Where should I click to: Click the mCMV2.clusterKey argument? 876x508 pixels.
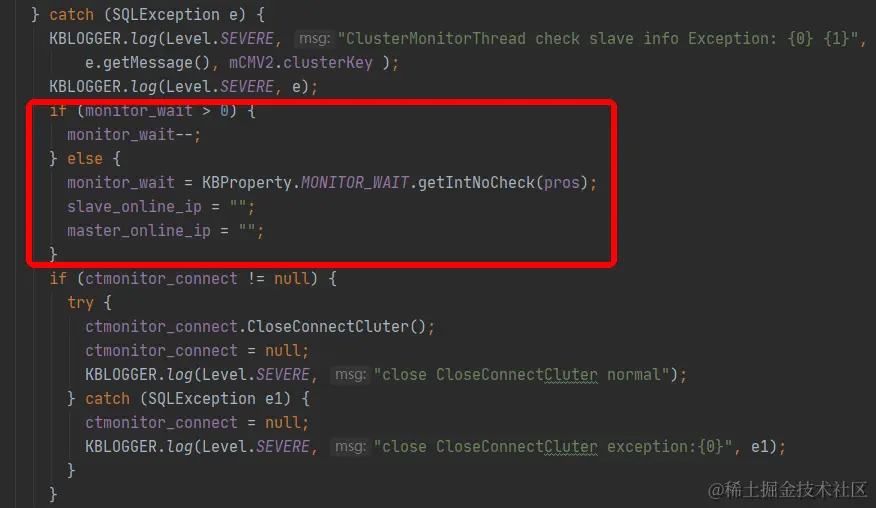click(x=301, y=63)
